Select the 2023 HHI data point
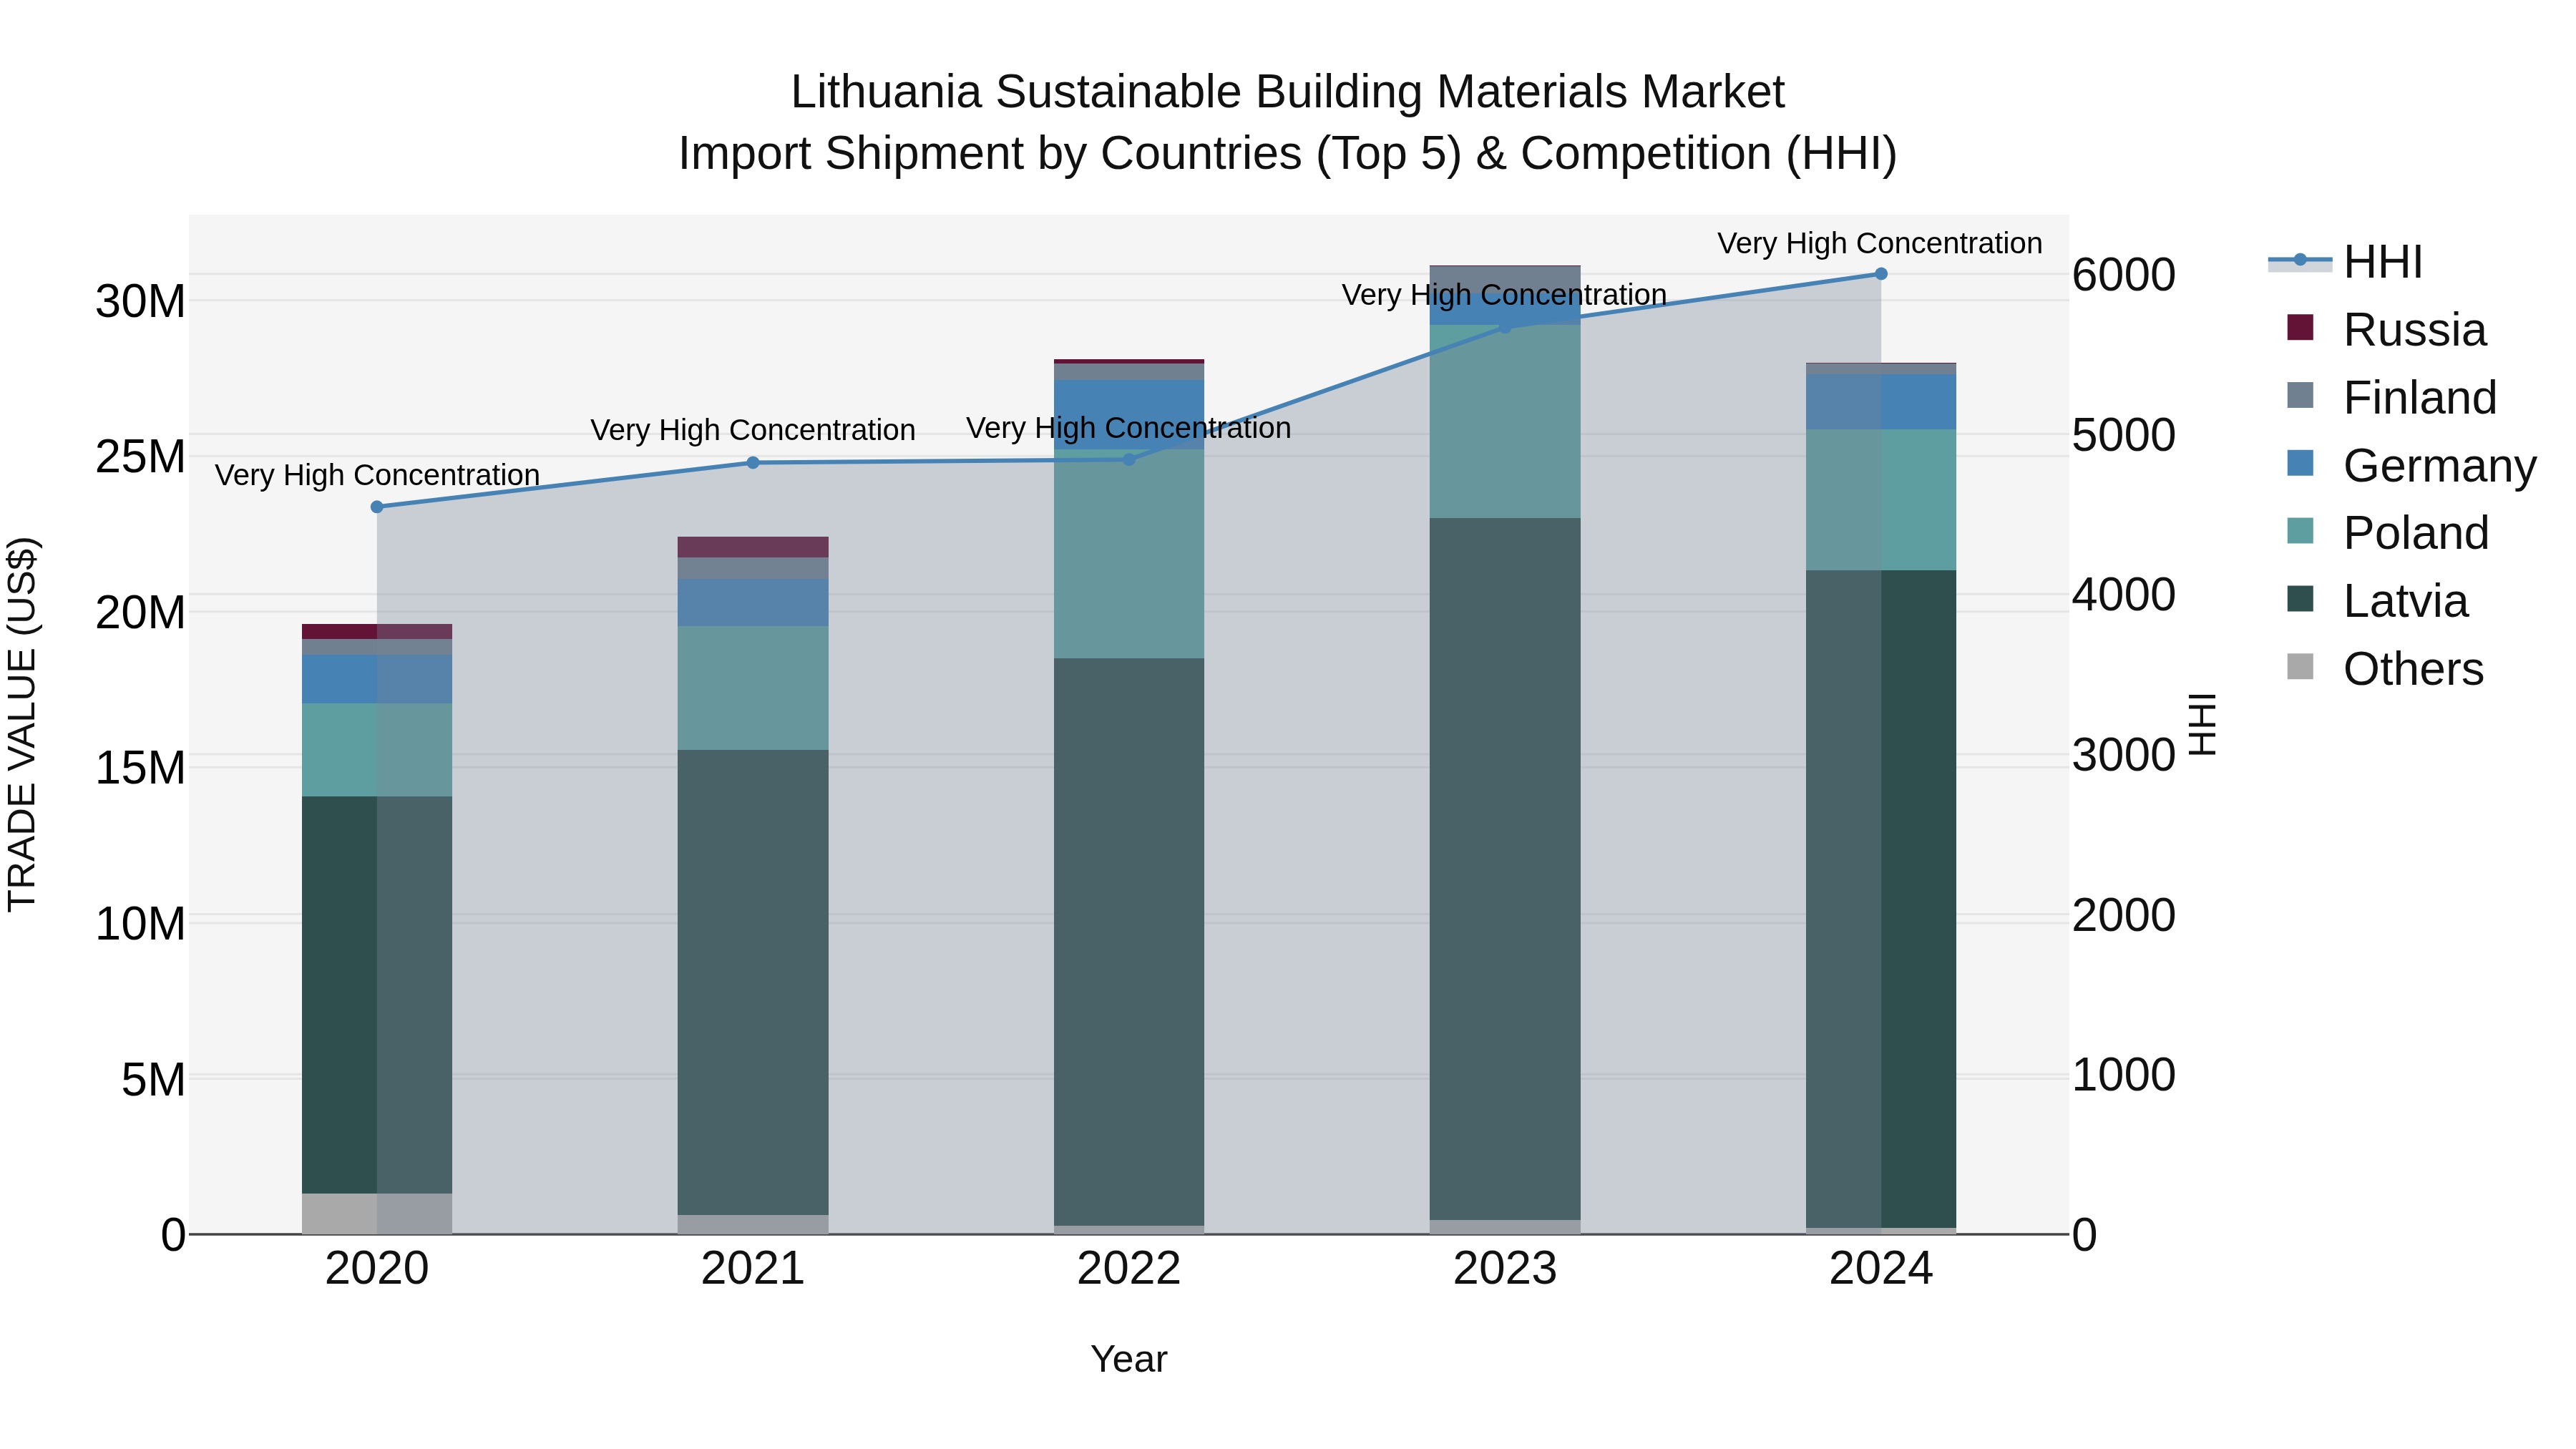This screenshot has width=2576, height=1449. pos(1505,327)
